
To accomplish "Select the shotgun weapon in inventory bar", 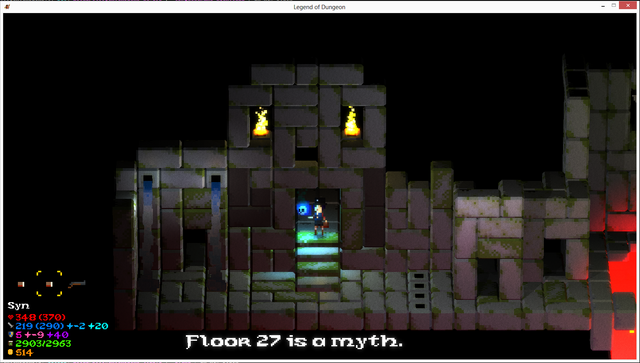I will pyautogui.click(x=77, y=283).
